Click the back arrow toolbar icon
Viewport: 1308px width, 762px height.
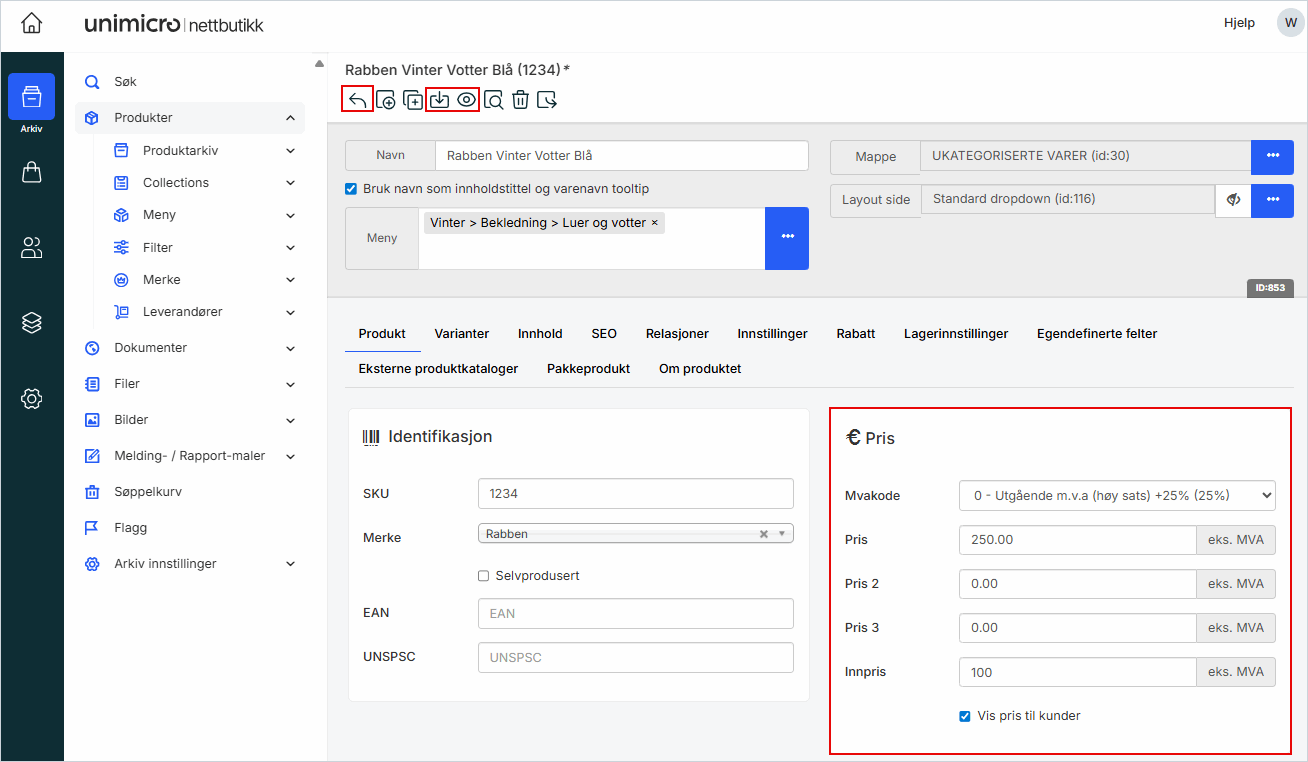coord(357,99)
